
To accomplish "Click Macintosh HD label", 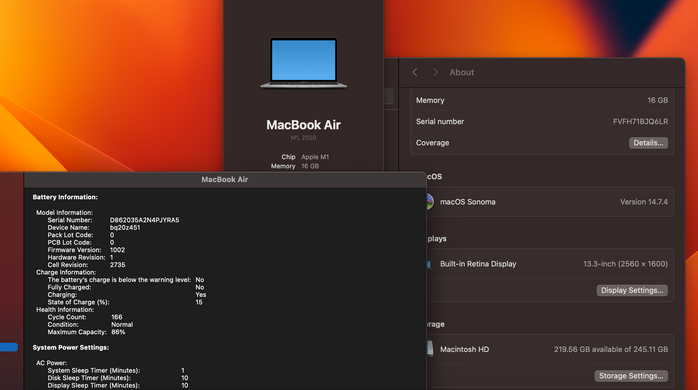I will [464, 349].
